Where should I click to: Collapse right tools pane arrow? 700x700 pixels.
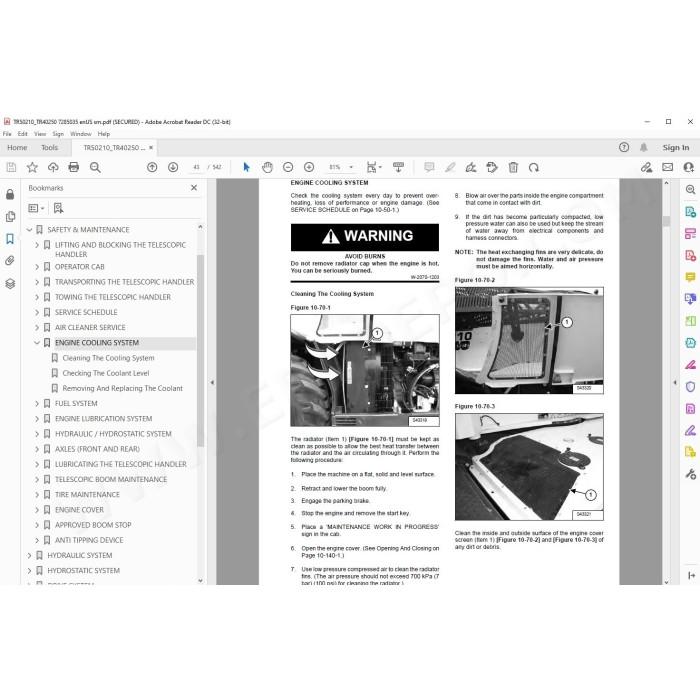tap(675, 383)
